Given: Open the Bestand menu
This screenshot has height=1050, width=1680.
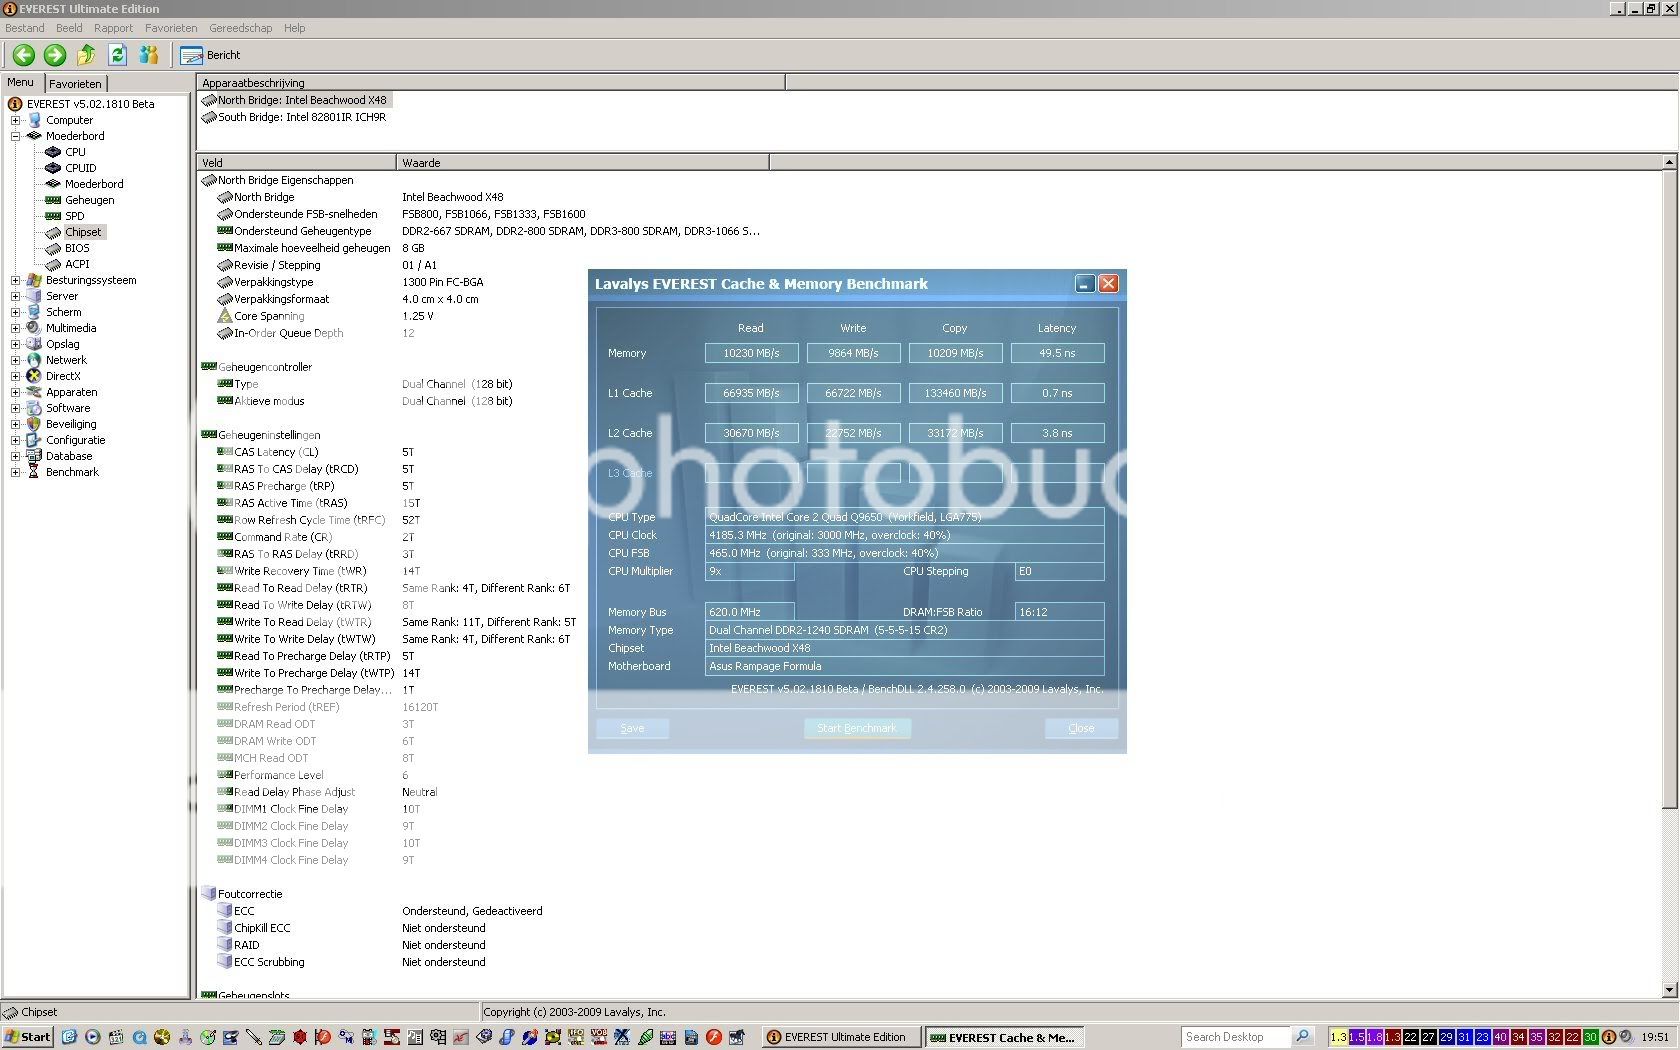Looking at the screenshot, I should click(25, 28).
